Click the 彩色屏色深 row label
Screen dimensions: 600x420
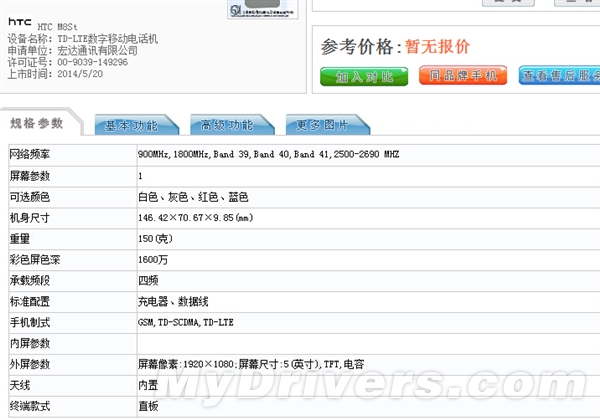pyautogui.click(x=35, y=260)
